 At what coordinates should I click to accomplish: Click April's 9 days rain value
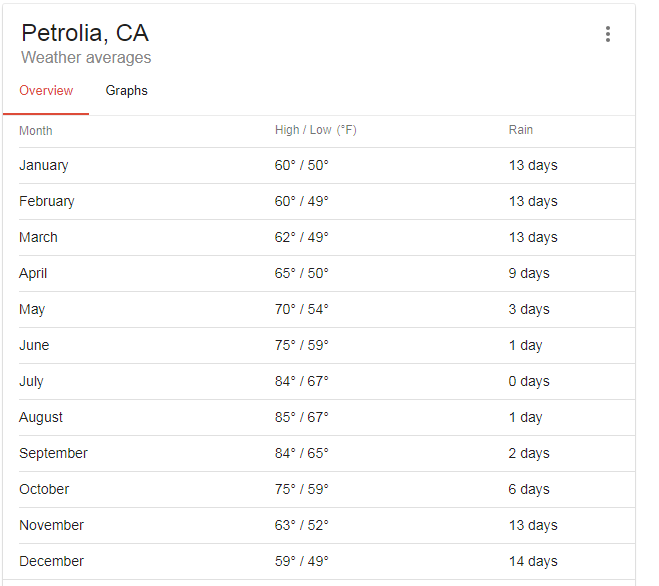point(529,273)
